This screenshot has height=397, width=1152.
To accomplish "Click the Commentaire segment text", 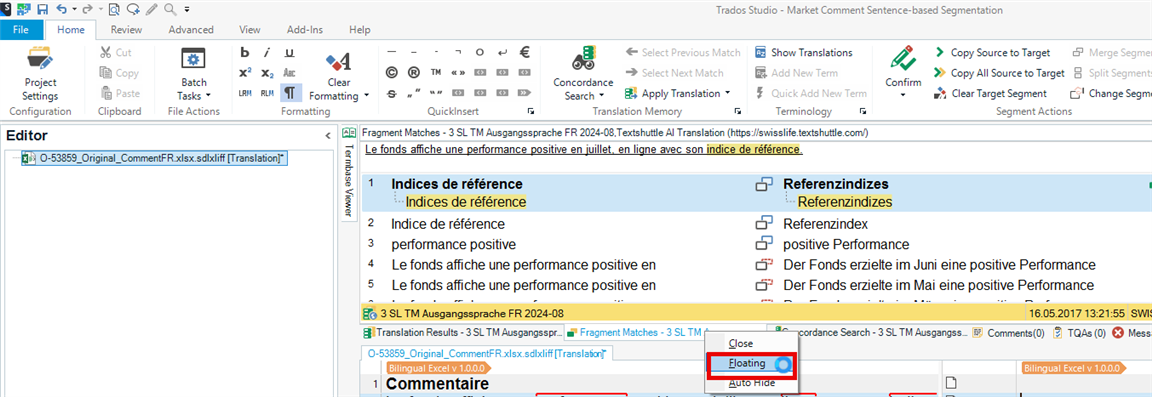I will [x=437, y=383].
